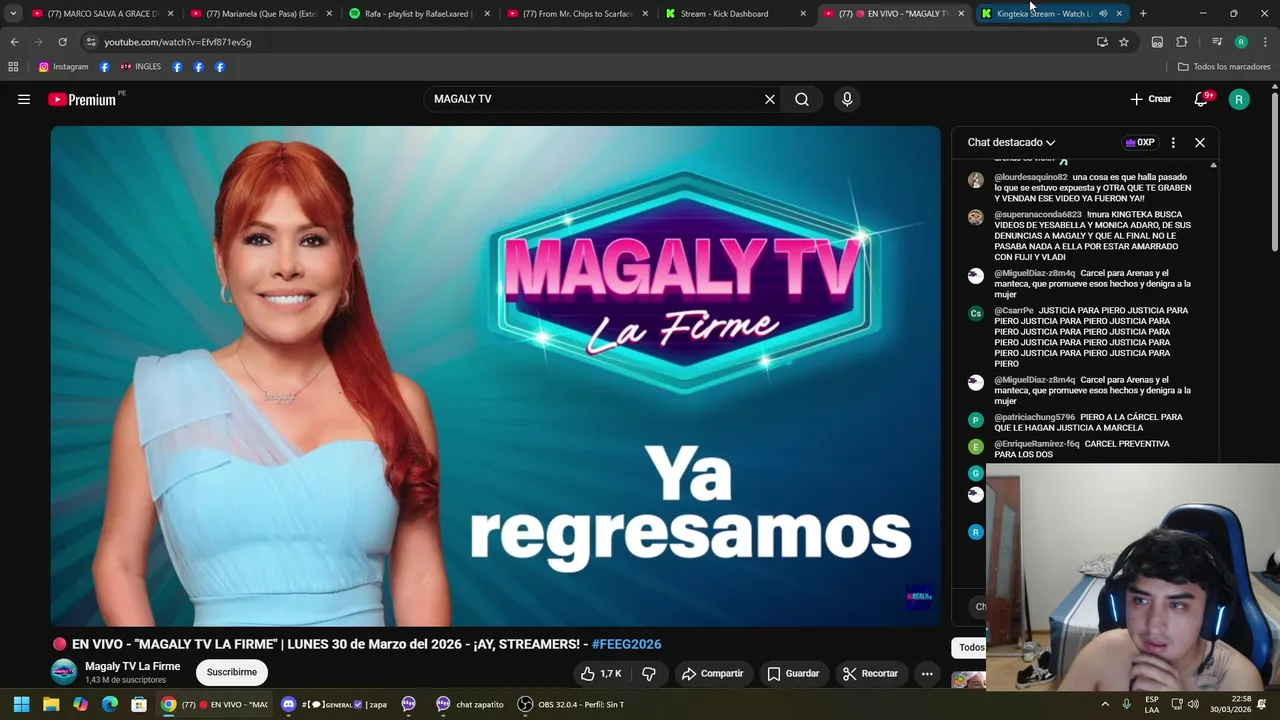Image resolution: width=1280 pixels, height=720 pixels.
Task: Dislike the video with thumbs down
Action: [649, 674]
